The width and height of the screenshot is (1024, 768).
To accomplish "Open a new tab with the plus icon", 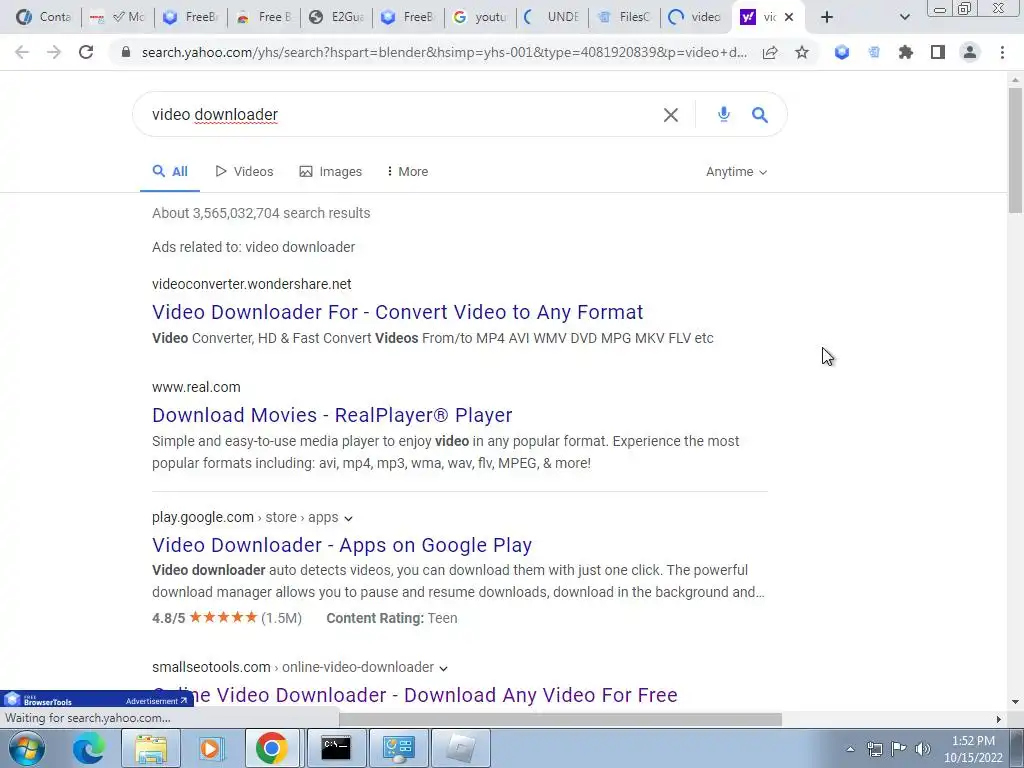I will click(827, 17).
